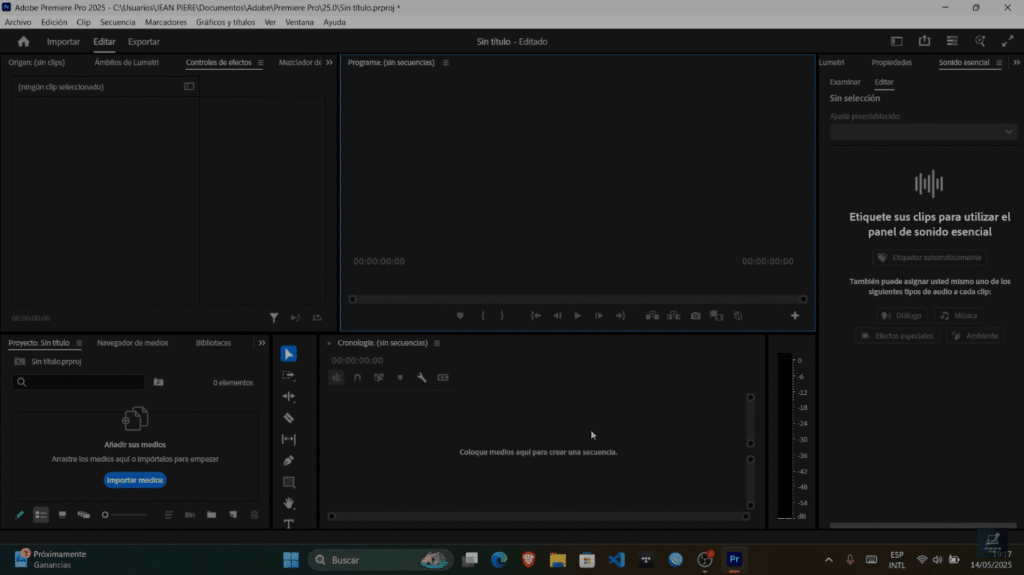Open Button Editor plus icon
Screen dimensions: 1024x575
click(795, 316)
